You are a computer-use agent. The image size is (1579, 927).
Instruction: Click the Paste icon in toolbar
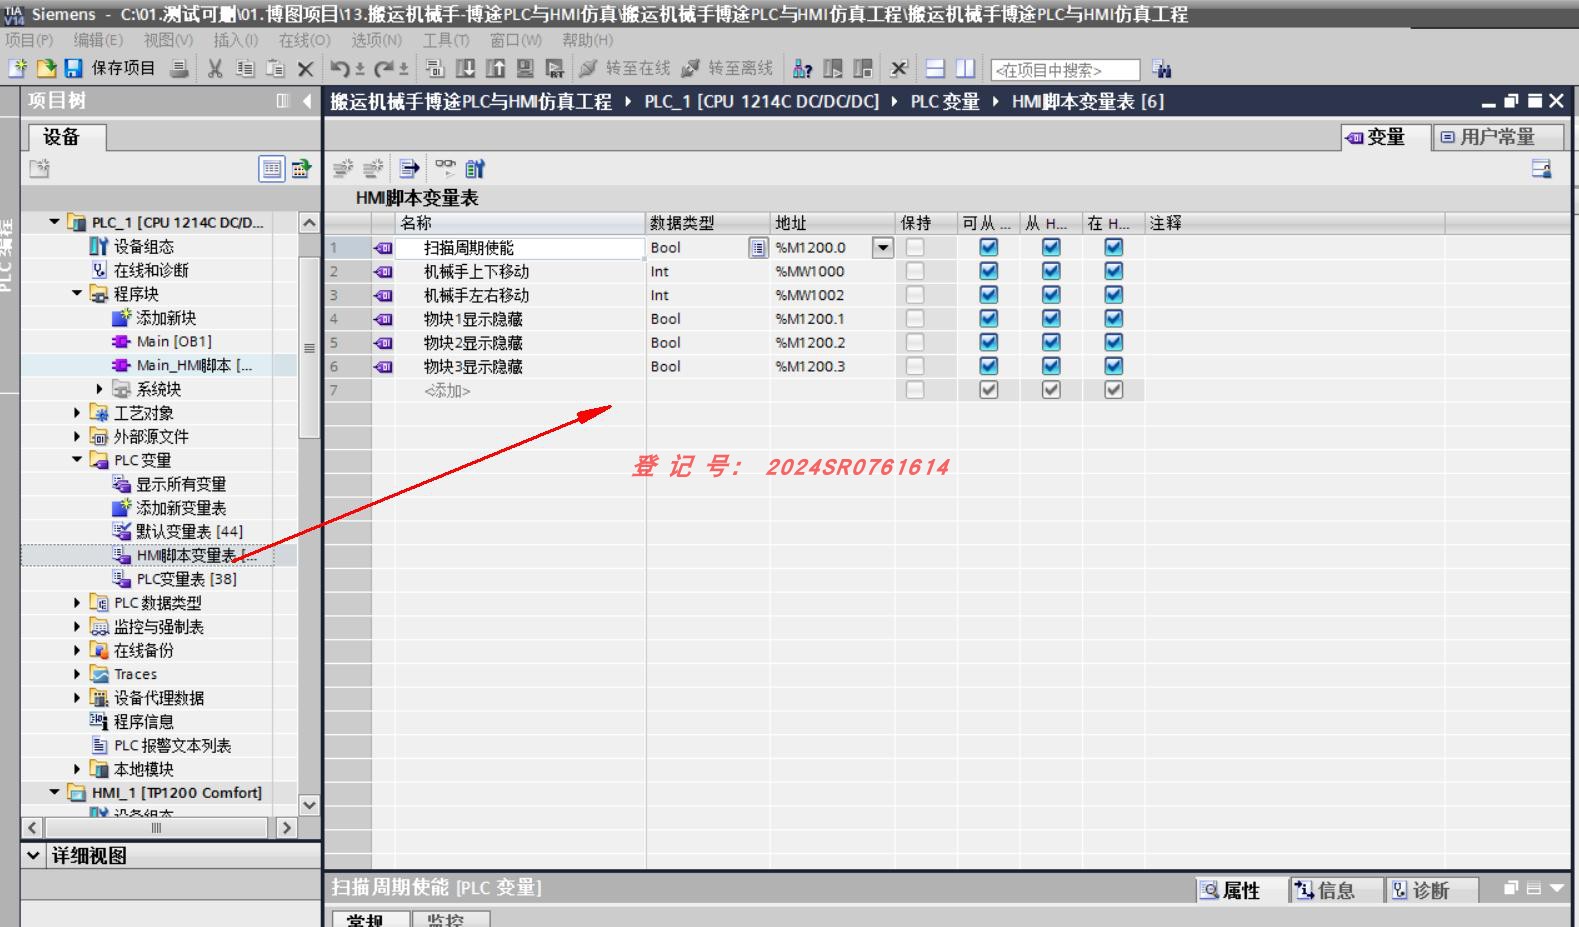tap(275, 69)
